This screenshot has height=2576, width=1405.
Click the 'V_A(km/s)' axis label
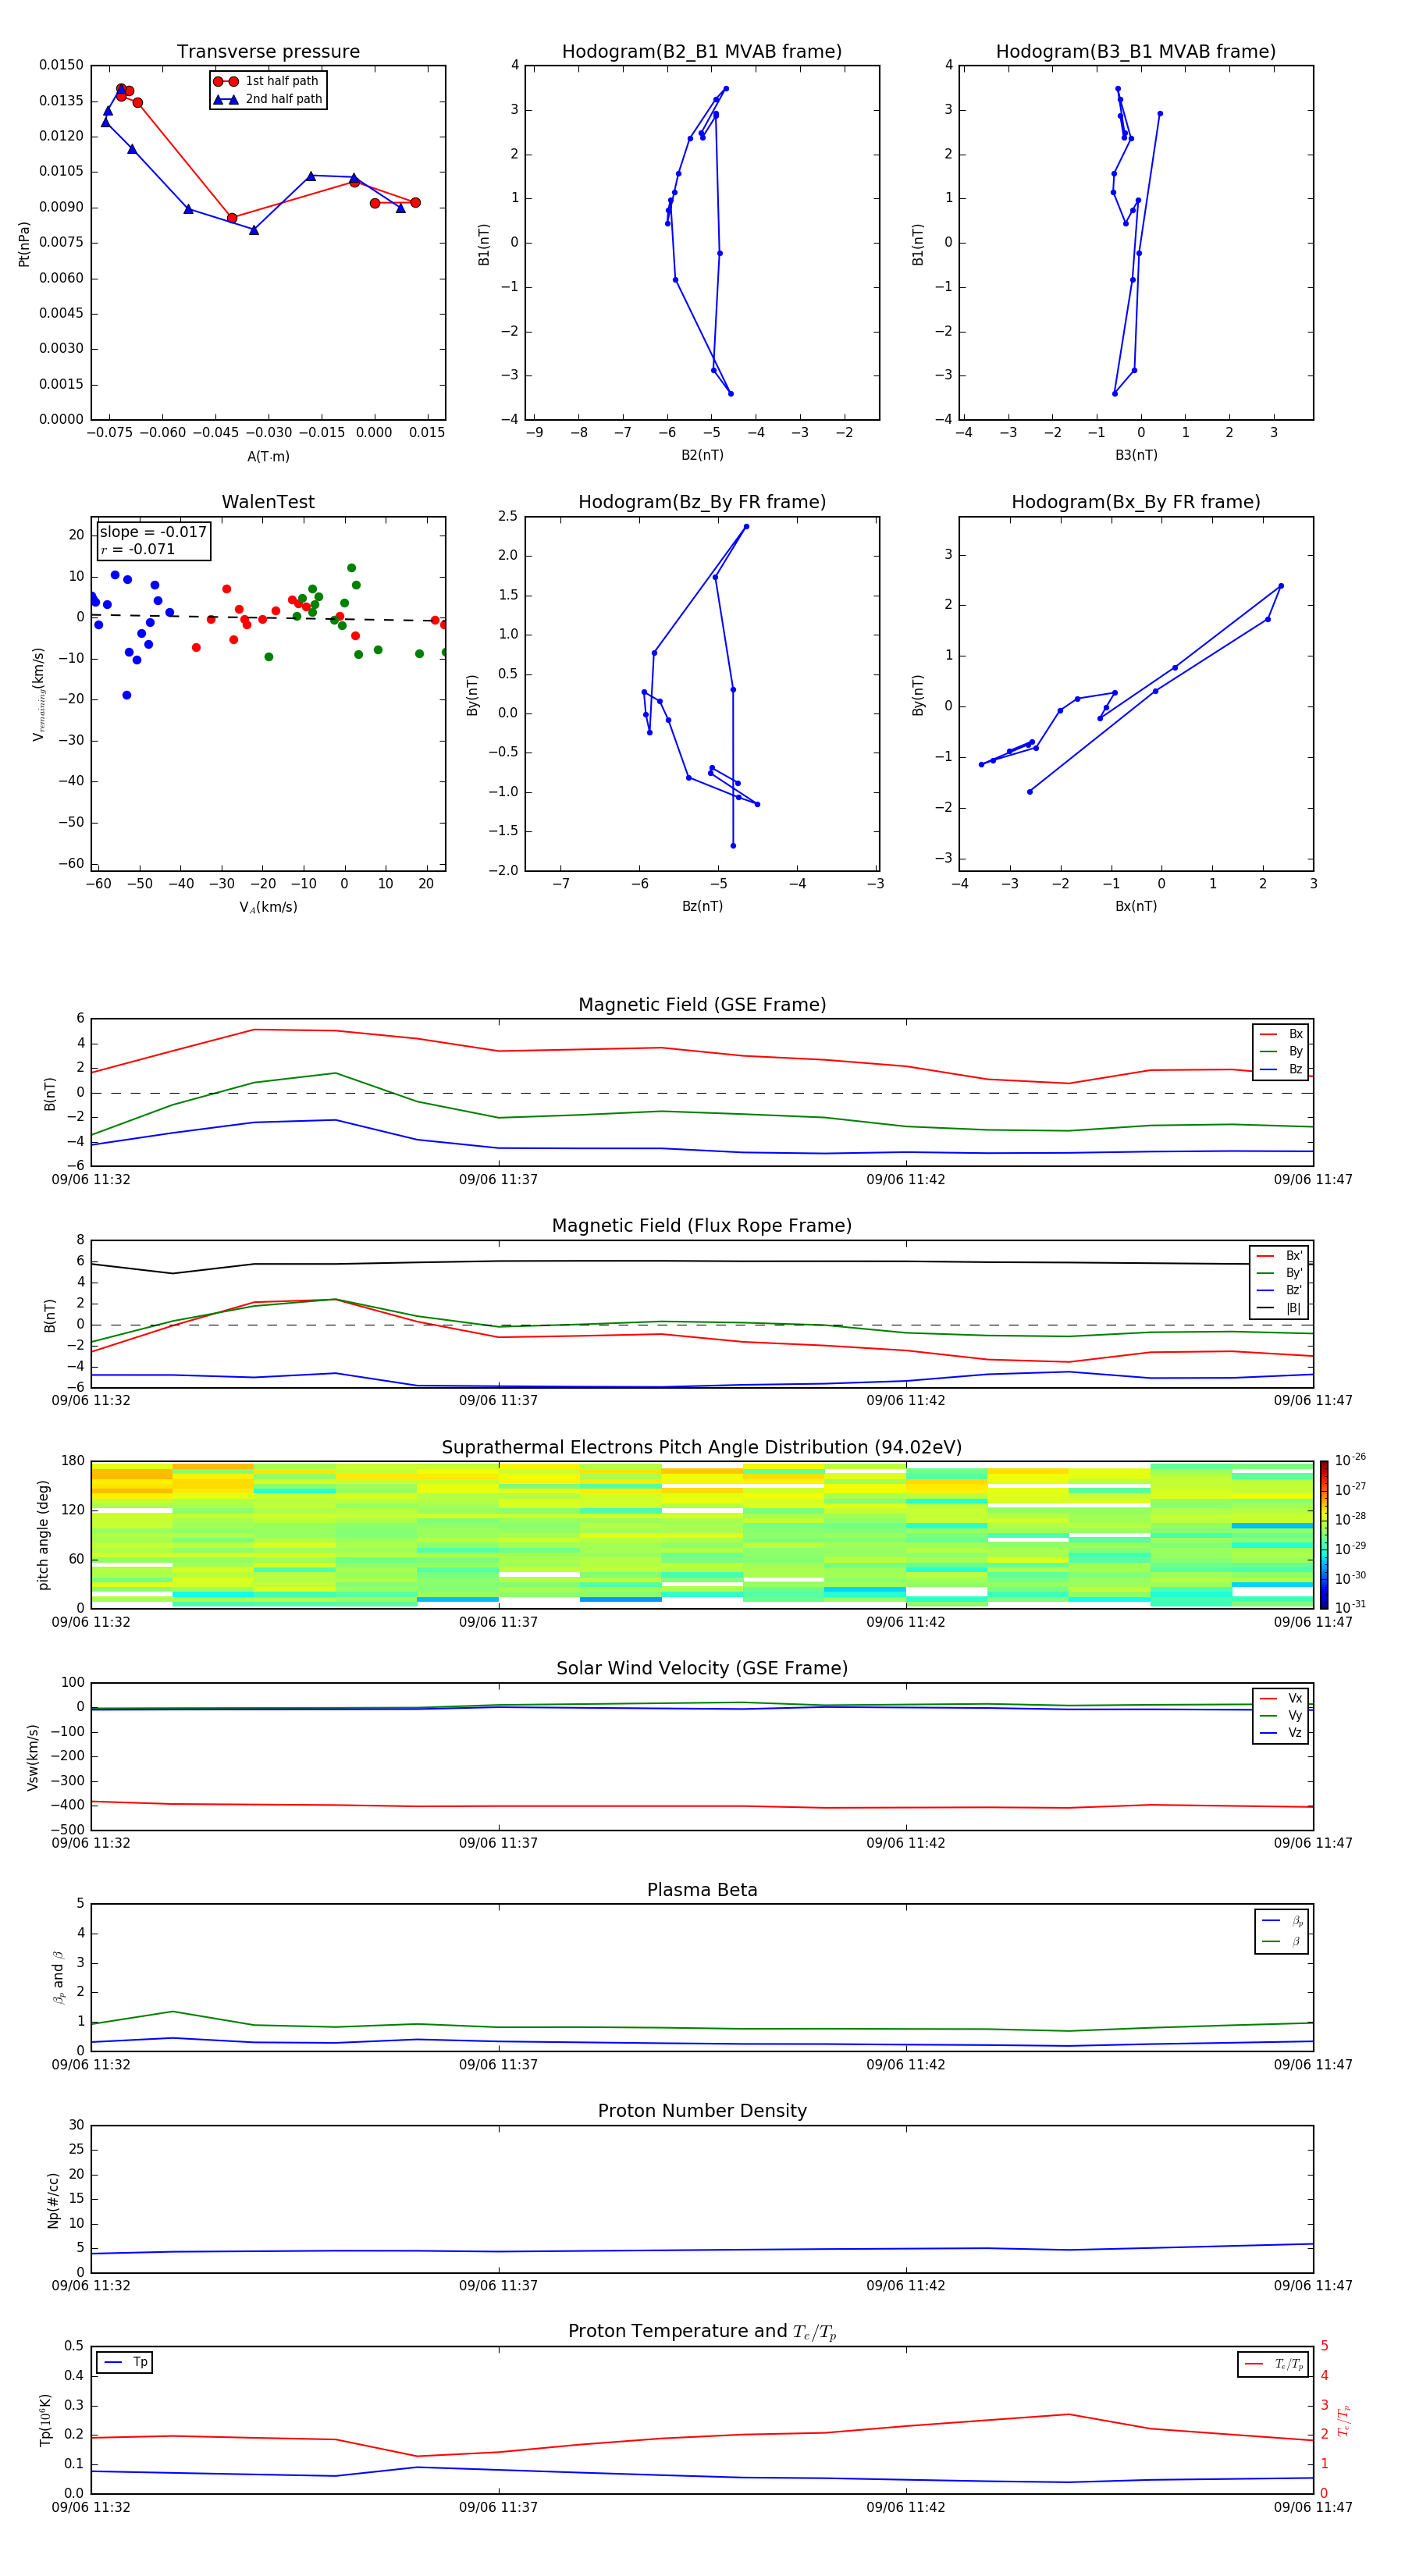268,907
